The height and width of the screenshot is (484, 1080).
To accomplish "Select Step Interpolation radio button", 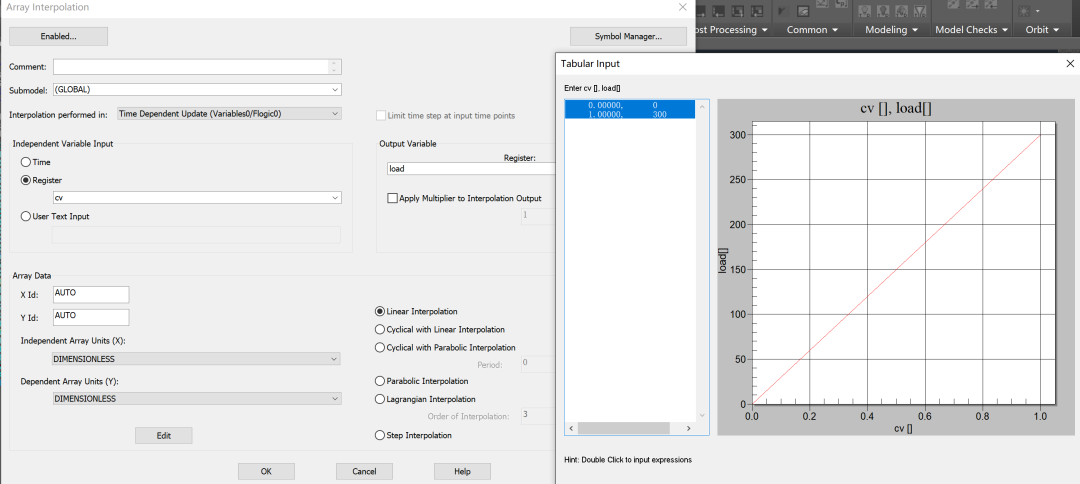I will [379, 435].
